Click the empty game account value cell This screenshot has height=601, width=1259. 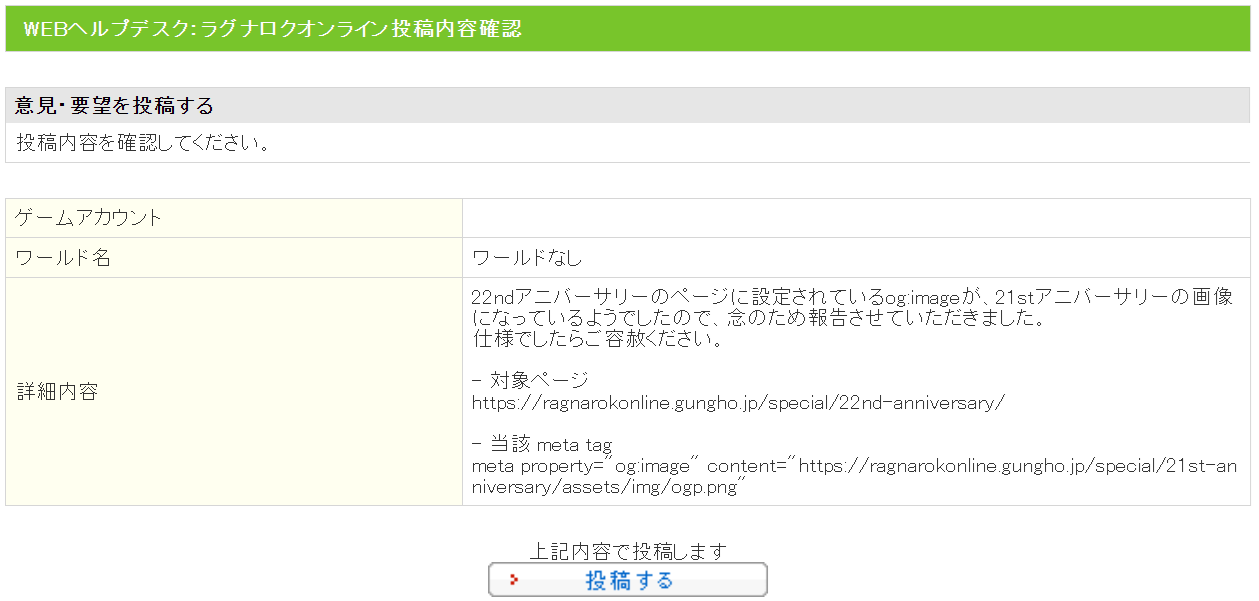coord(855,218)
